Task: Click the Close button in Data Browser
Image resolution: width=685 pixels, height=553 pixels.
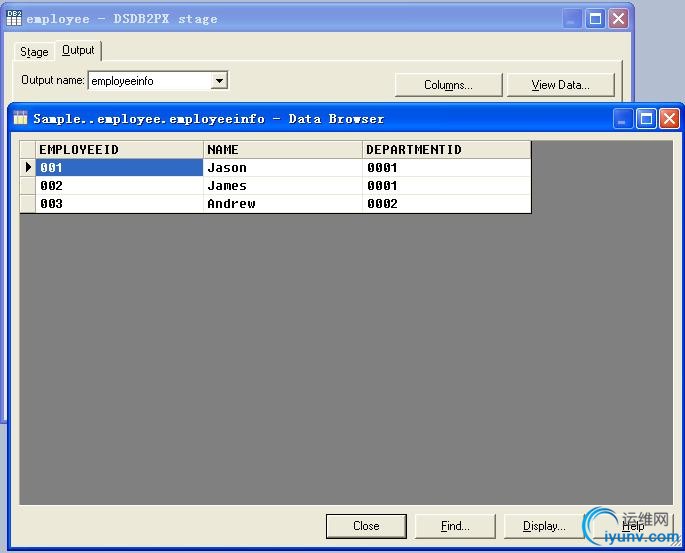Action: [366, 526]
